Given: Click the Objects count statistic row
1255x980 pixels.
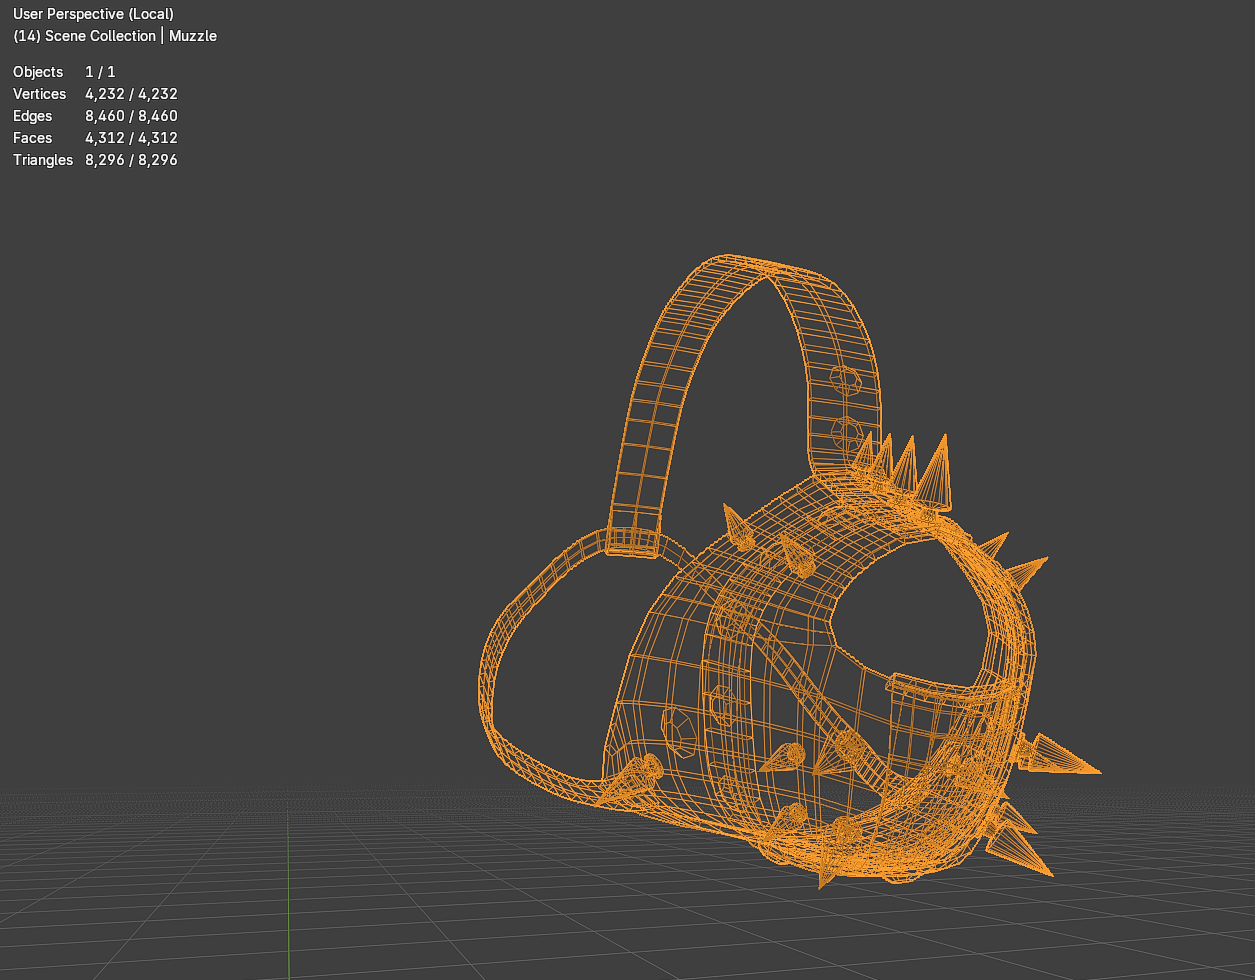Looking at the screenshot, I should (x=65, y=72).
